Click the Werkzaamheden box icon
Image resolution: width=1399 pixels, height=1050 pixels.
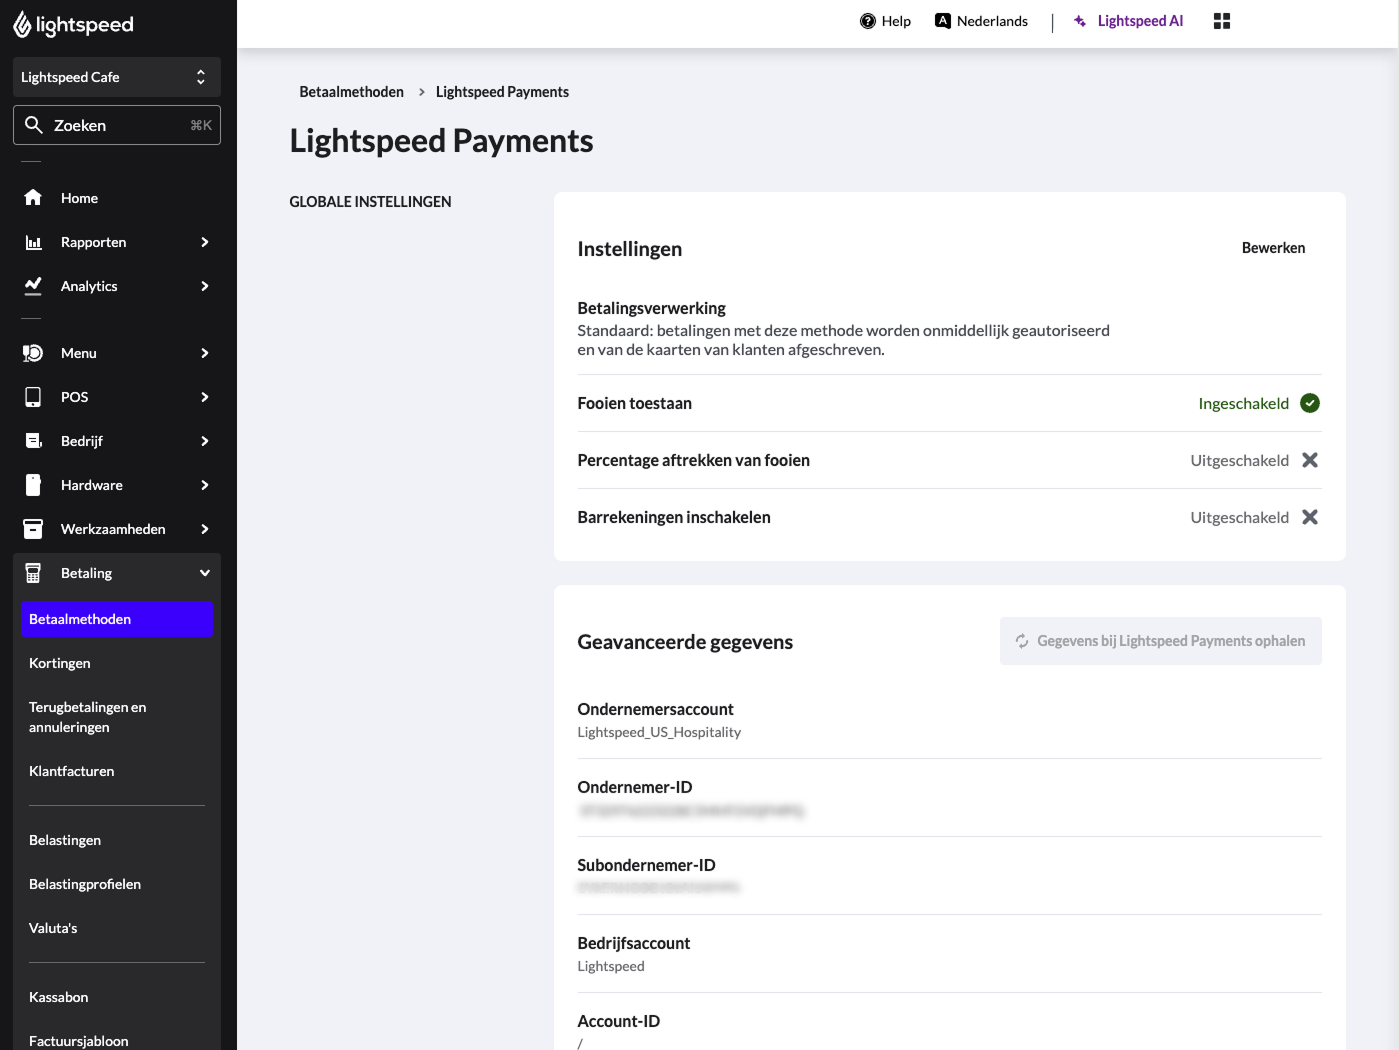[x=33, y=529]
